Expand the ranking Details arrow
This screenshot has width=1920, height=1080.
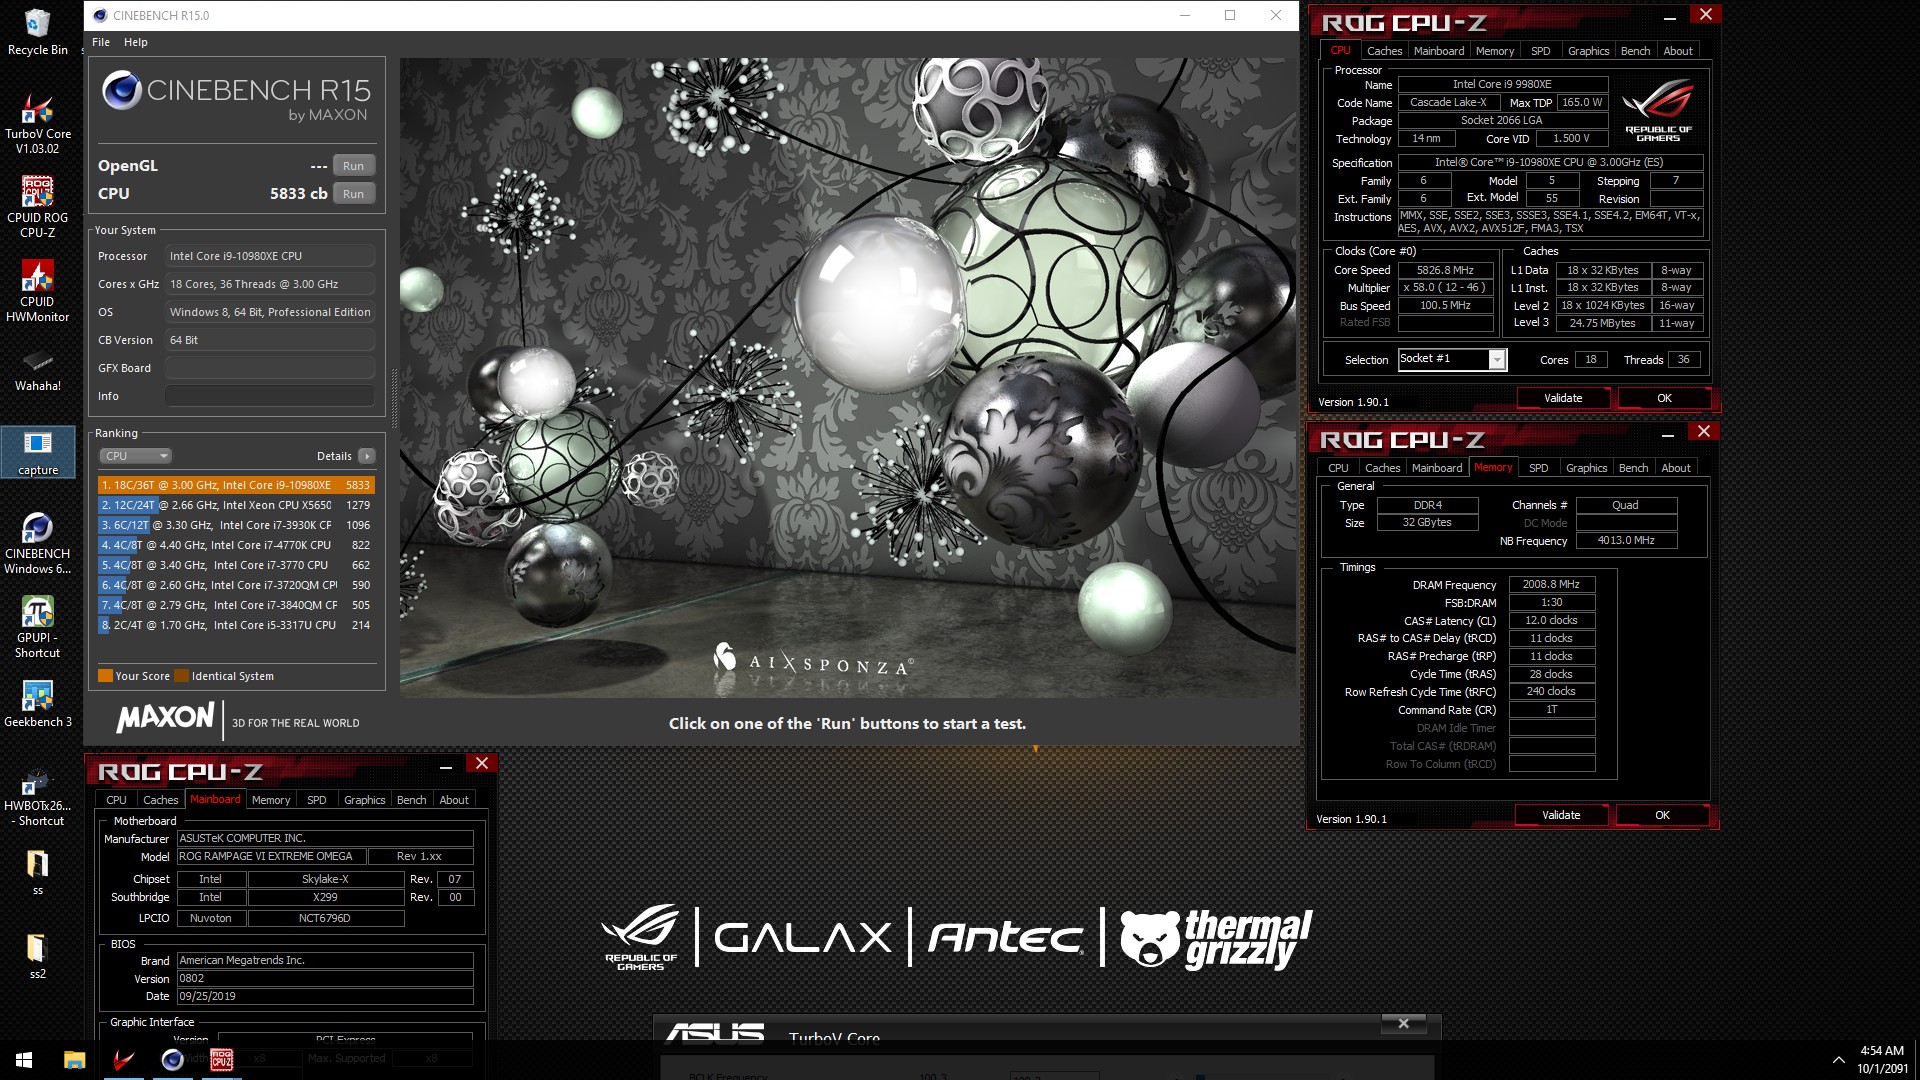[x=367, y=456]
